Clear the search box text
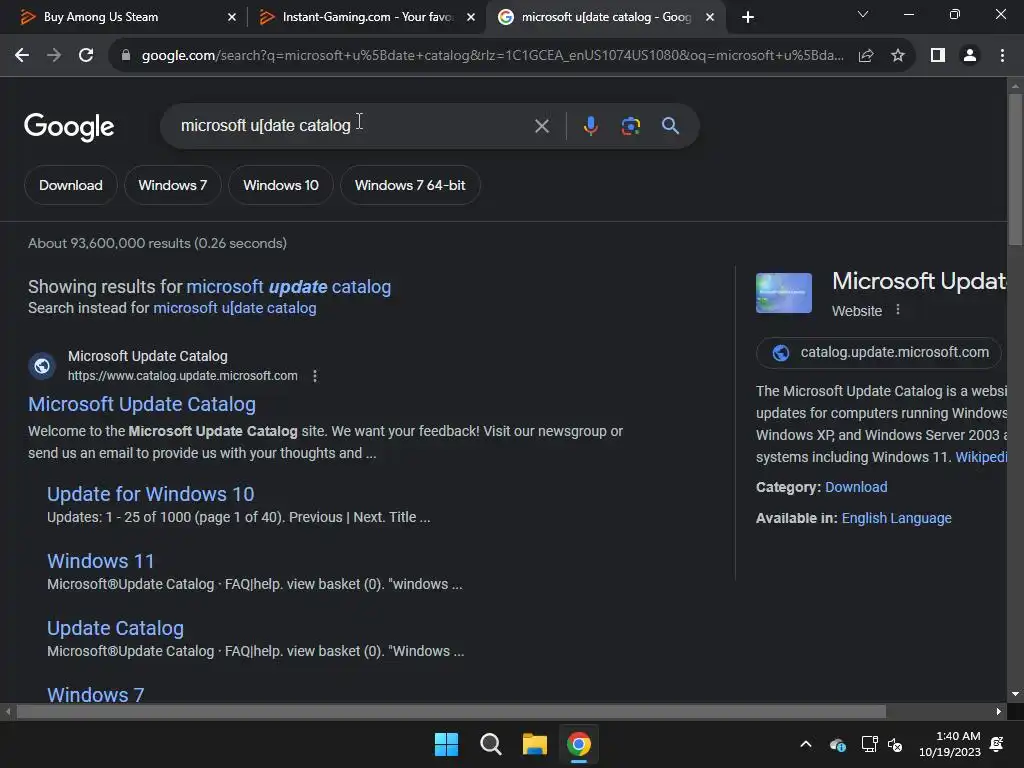This screenshot has width=1024, height=768. (x=541, y=126)
